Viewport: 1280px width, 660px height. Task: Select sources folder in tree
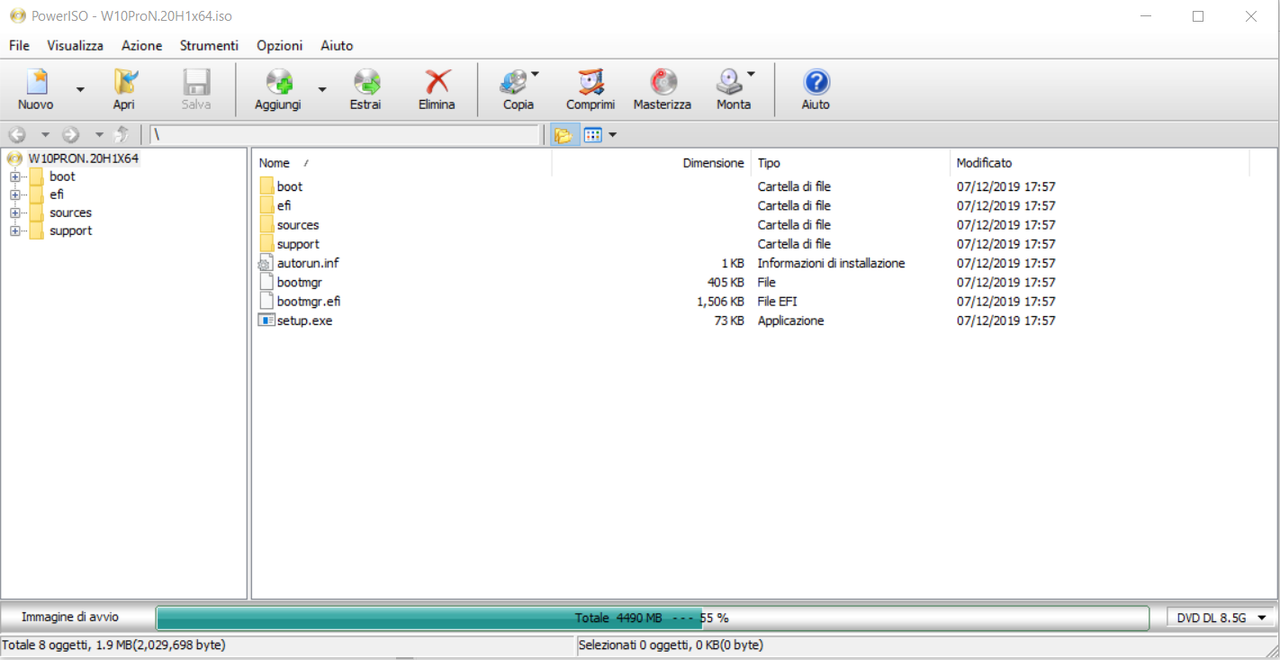click(70, 213)
